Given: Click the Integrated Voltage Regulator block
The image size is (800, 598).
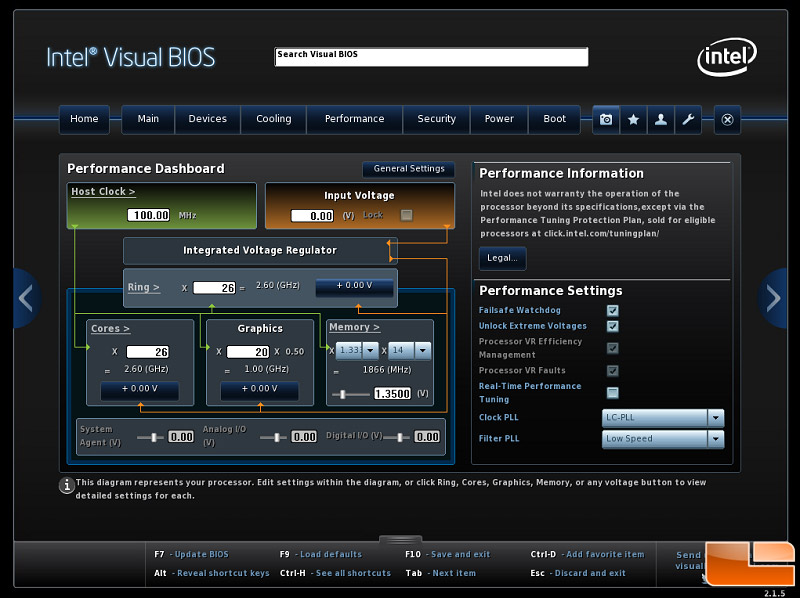Looking at the screenshot, I should [x=260, y=251].
